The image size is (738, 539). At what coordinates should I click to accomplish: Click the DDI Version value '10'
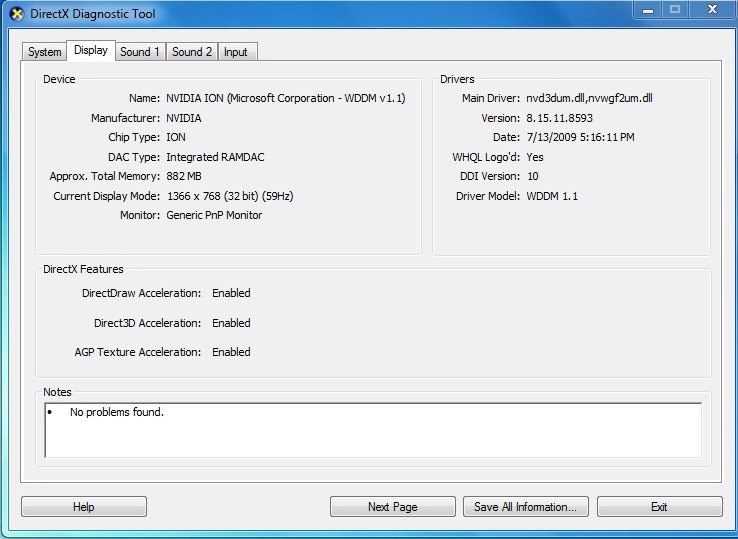[x=533, y=176]
